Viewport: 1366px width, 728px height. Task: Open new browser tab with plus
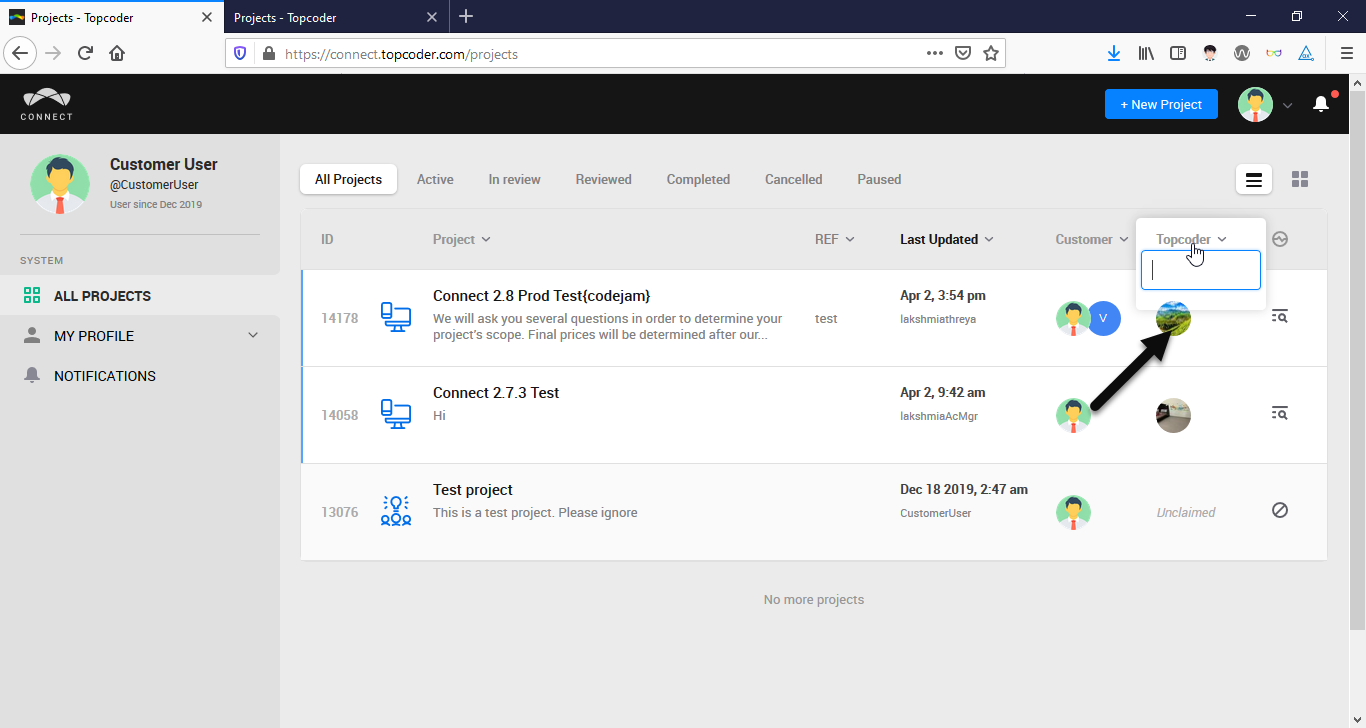[465, 17]
